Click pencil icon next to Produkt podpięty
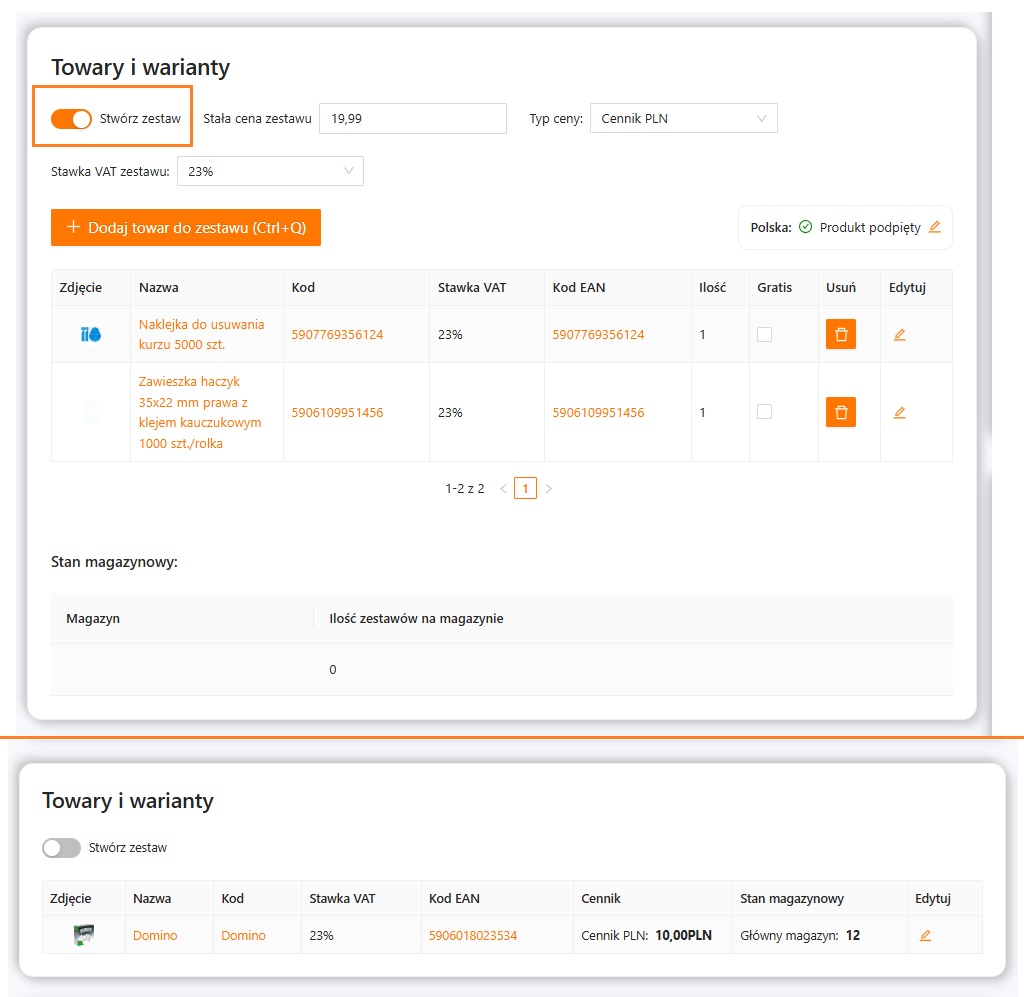The image size is (1024, 997). click(x=935, y=227)
